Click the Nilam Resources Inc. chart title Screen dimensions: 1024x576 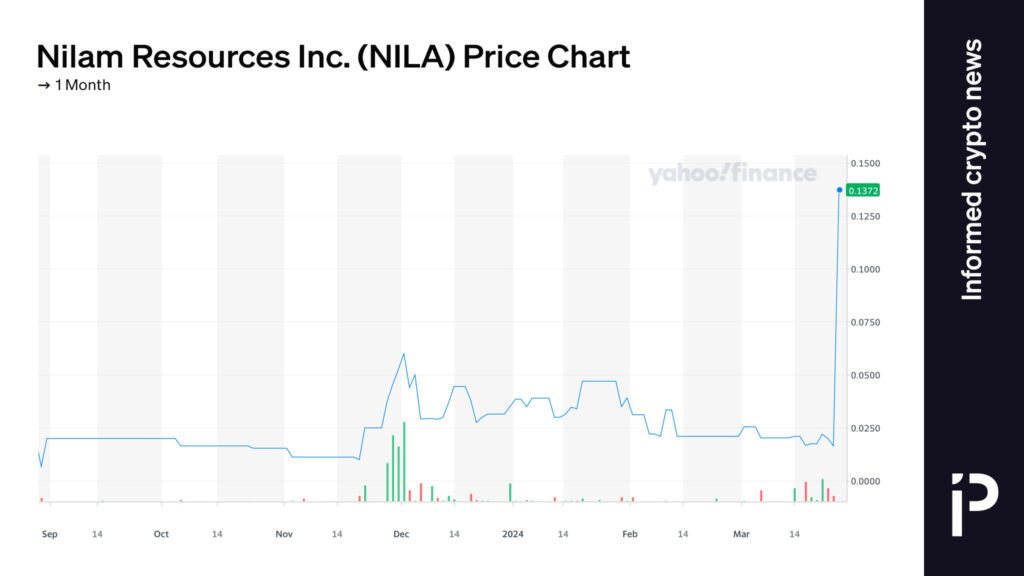click(x=333, y=57)
